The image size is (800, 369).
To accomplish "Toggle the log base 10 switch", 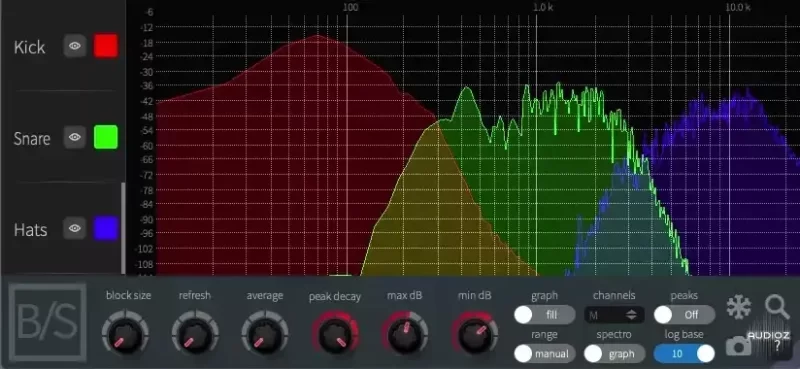I will point(684,353).
